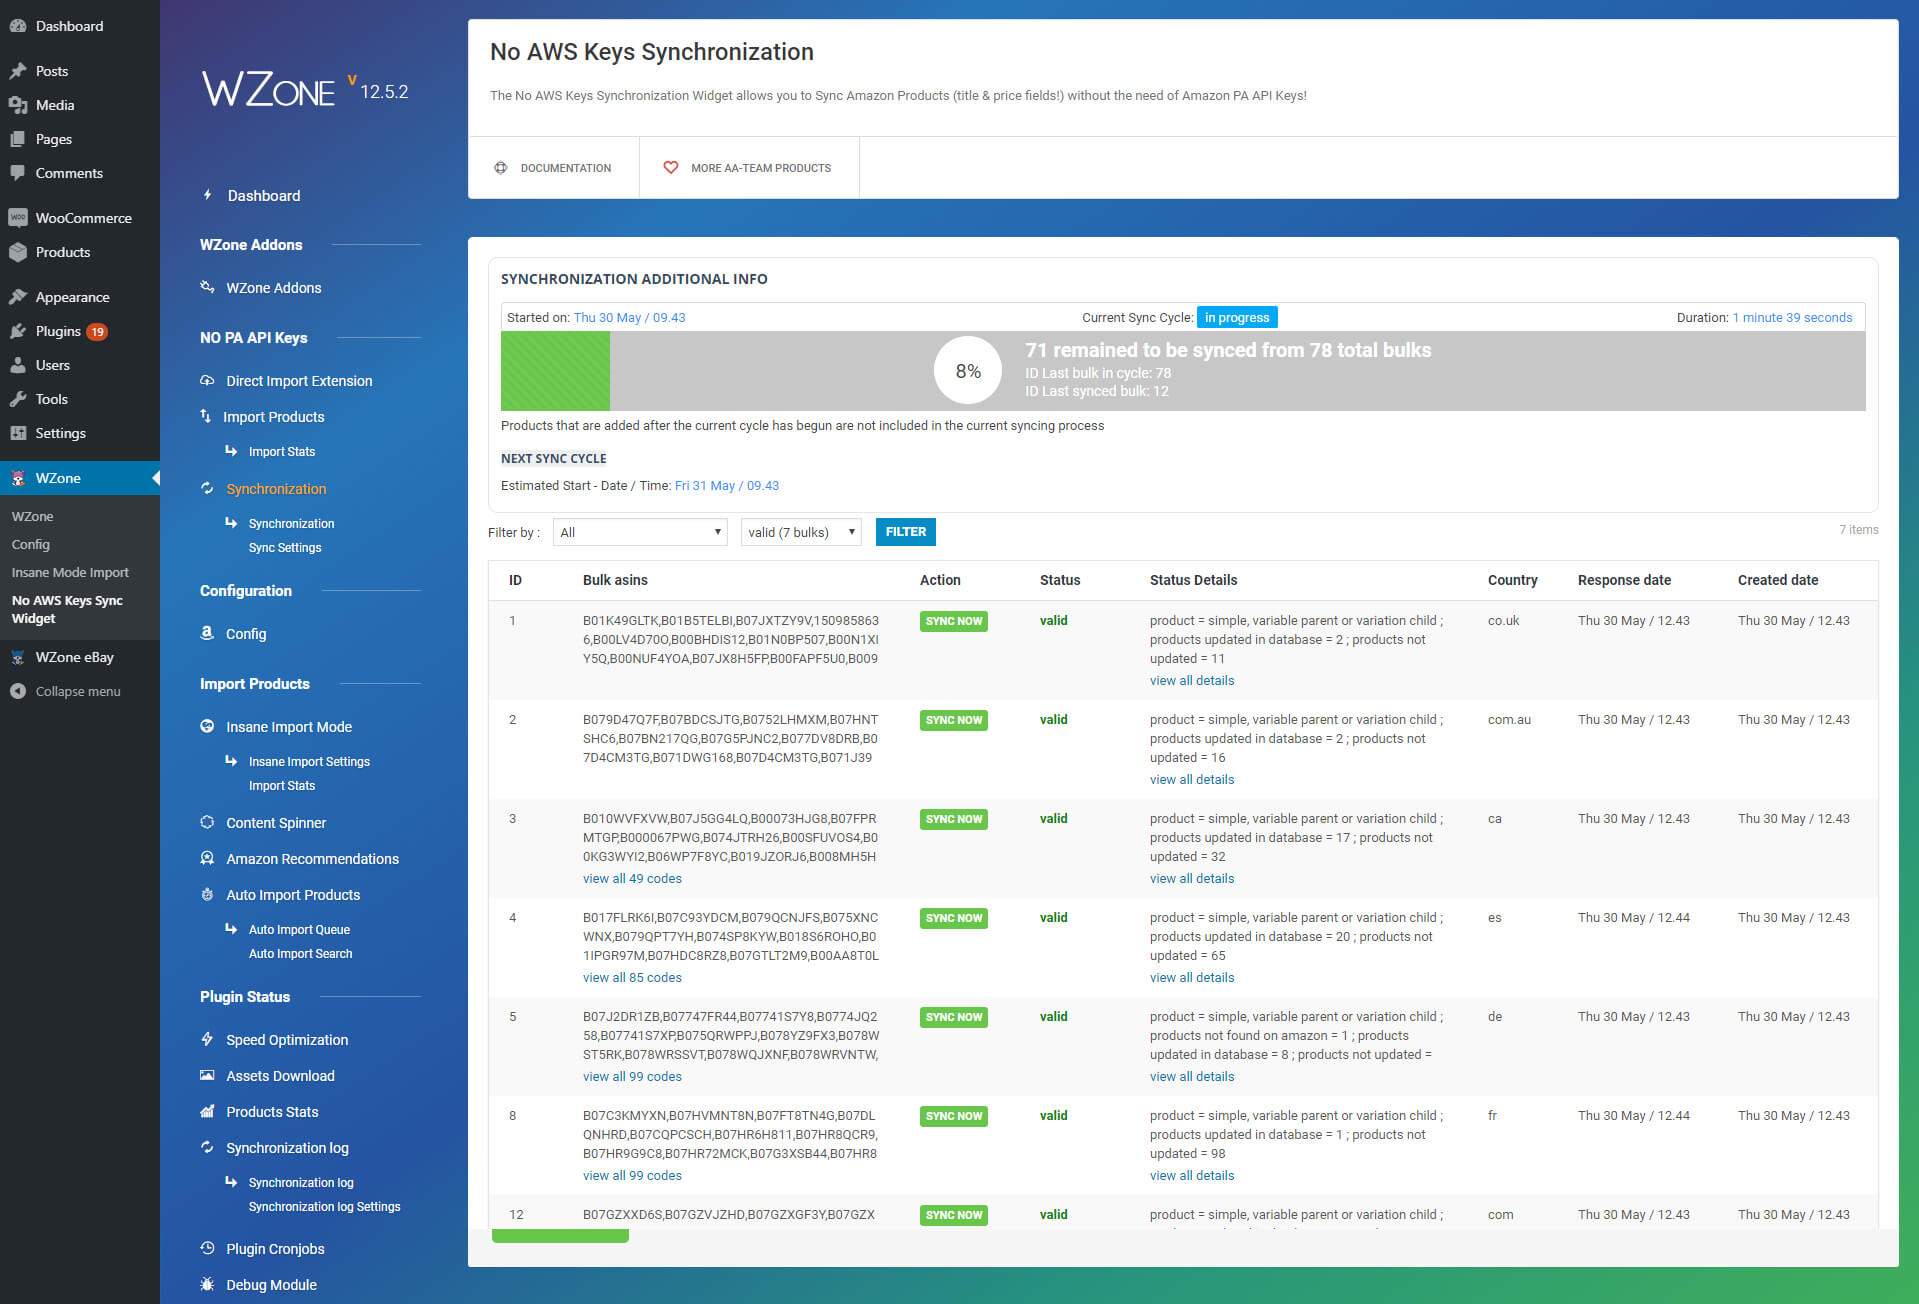Click the 'in progress' status badge
1919x1304 pixels.
tap(1237, 318)
